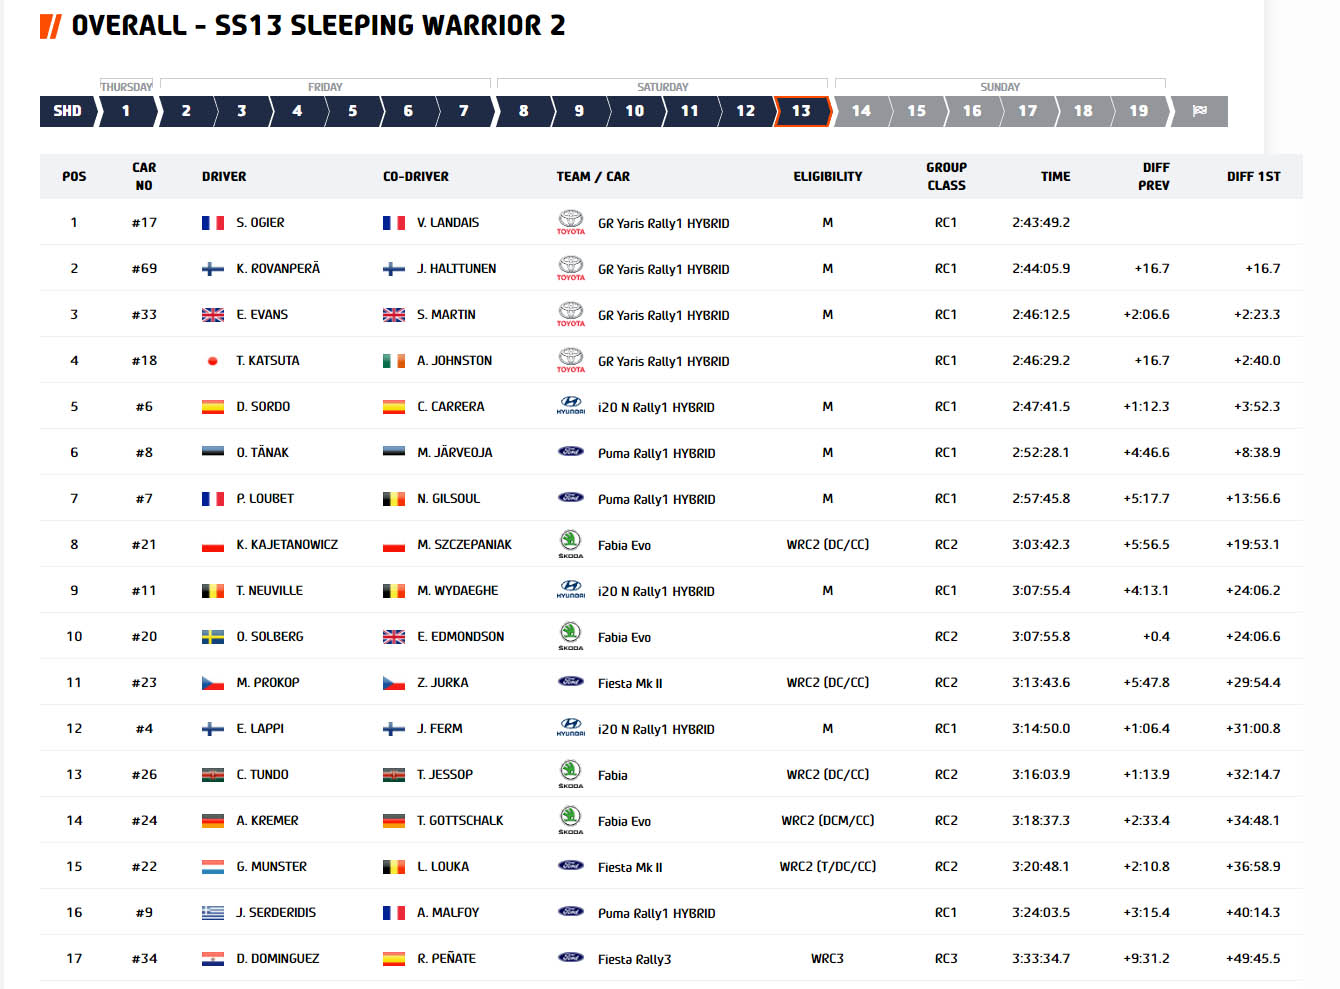Open stage 3 tab

click(x=241, y=111)
